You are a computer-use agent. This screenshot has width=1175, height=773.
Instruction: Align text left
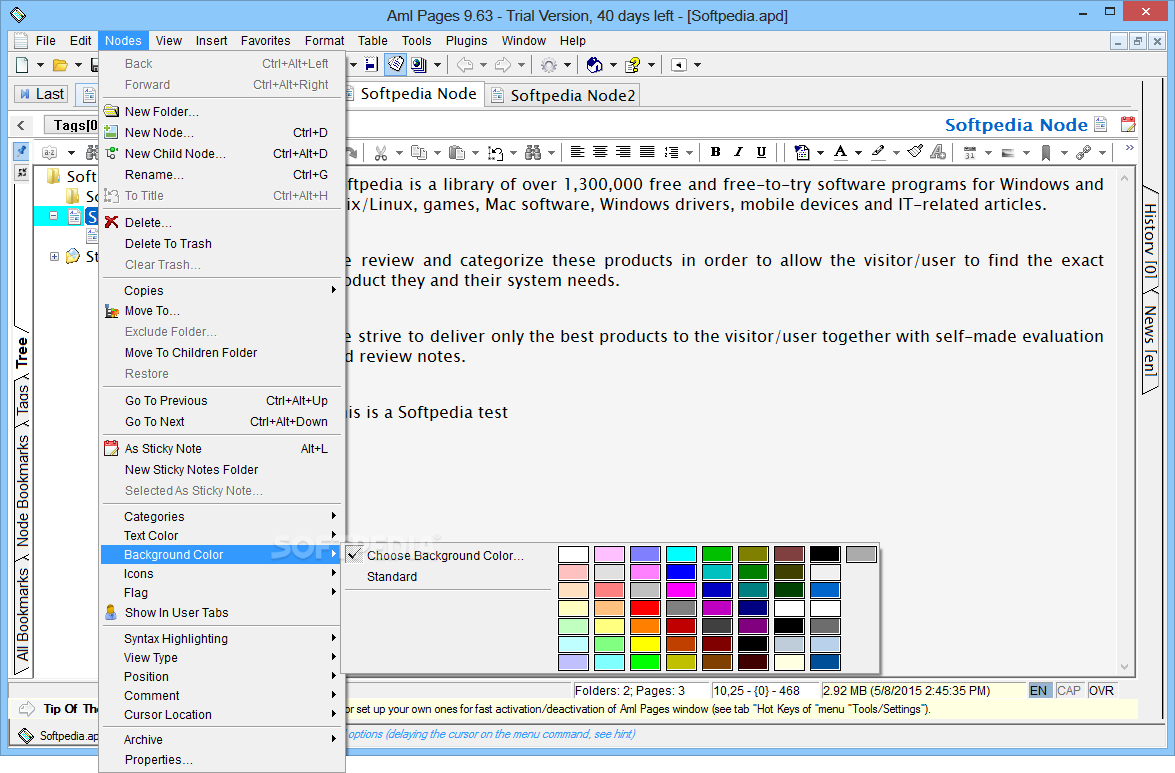(x=577, y=152)
